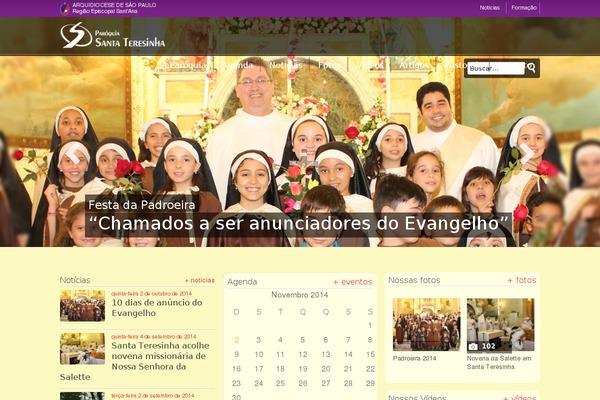This screenshot has width=600, height=400.
Task: Click the Notícias section heading
Action: [x=75, y=280]
